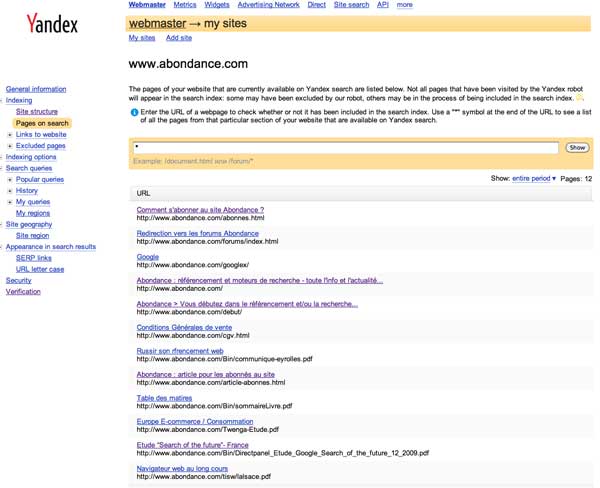Screen dimensions: 600x488
Task: Open the Webmaster tab in top navigation
Action: pos(147,5)
